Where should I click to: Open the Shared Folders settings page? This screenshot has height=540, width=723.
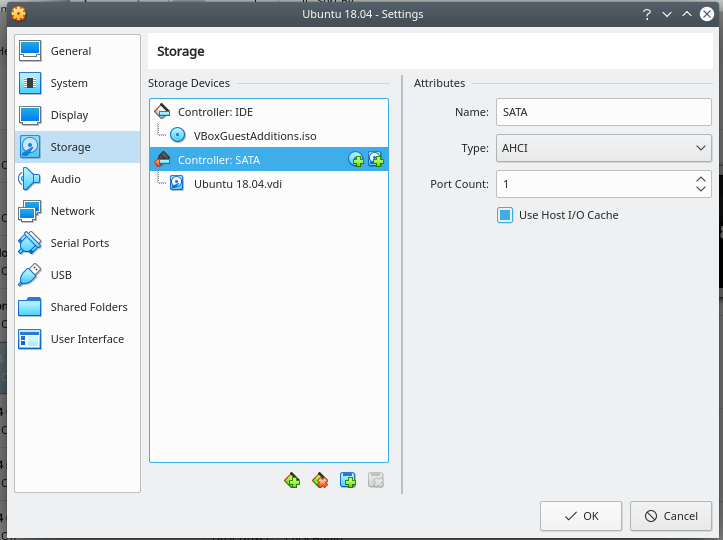click(x=89, y=307)
